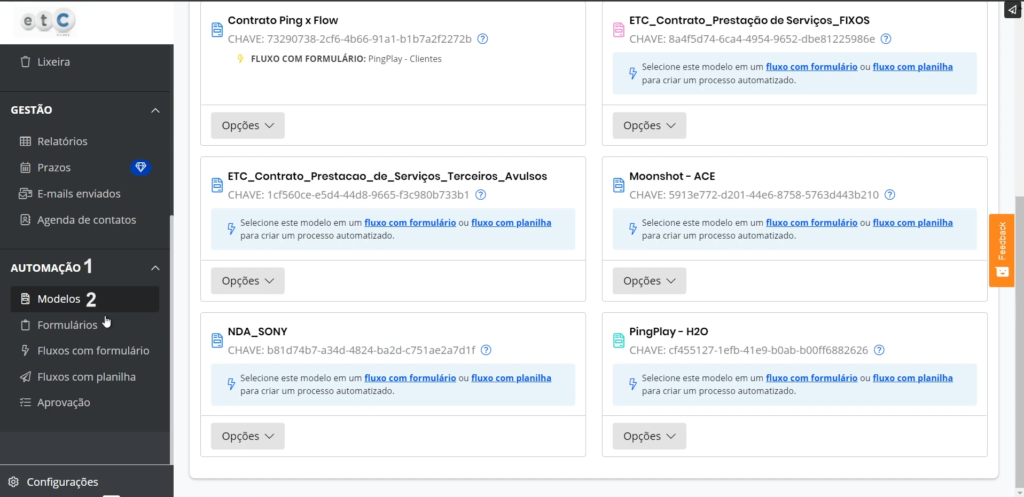Open Relatórios in the sidebar
Screen dimensions: 1024x497
(62, 142)
